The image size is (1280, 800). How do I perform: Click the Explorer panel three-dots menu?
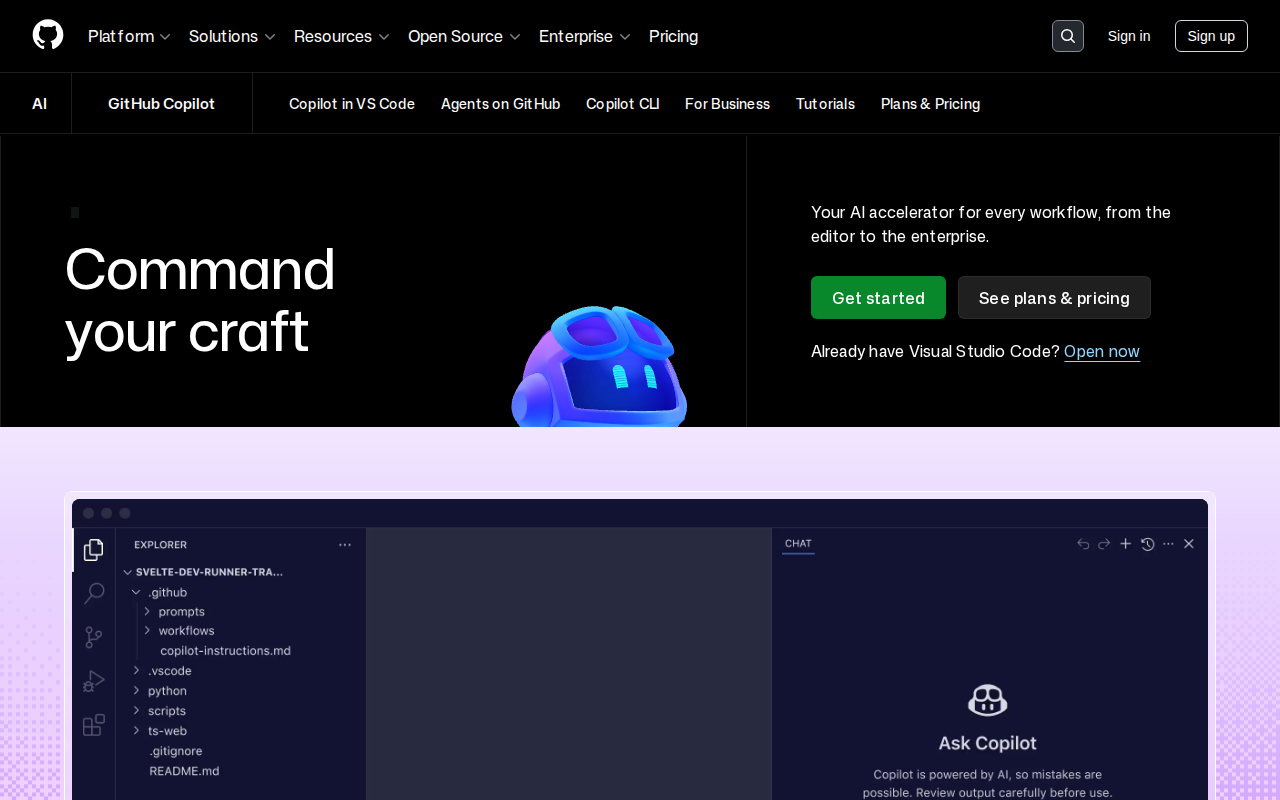coord(345,545)
